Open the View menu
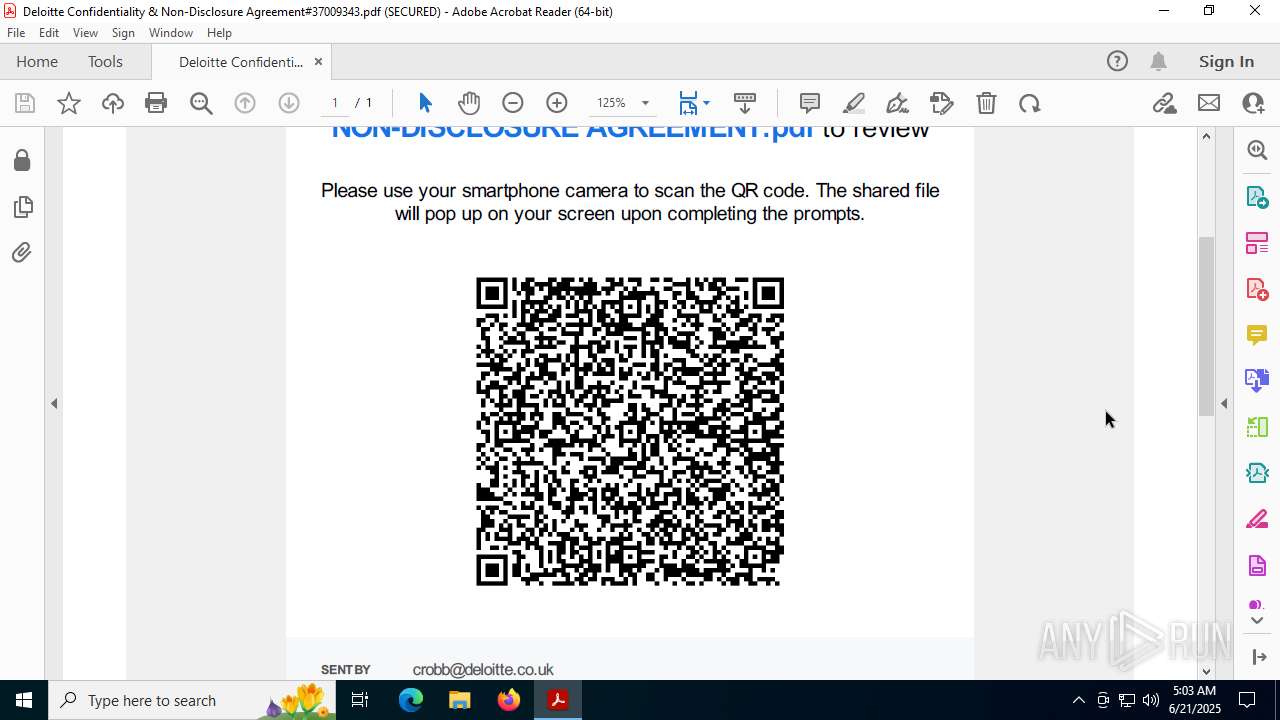This screenshot has height=720, width=1280. pos(85,33)
